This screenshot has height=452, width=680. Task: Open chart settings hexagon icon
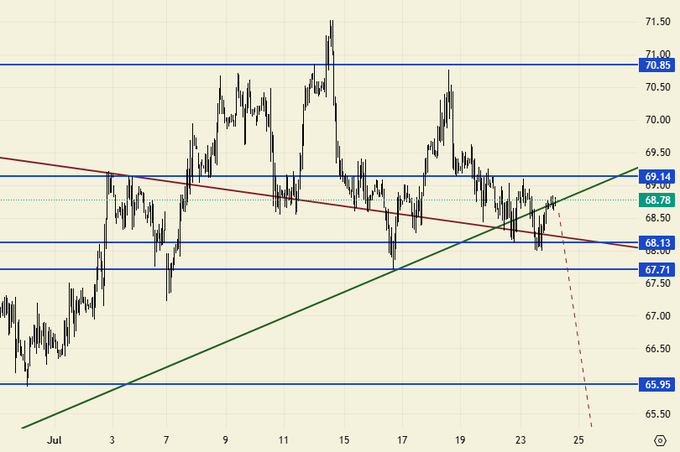click(660, 440)
